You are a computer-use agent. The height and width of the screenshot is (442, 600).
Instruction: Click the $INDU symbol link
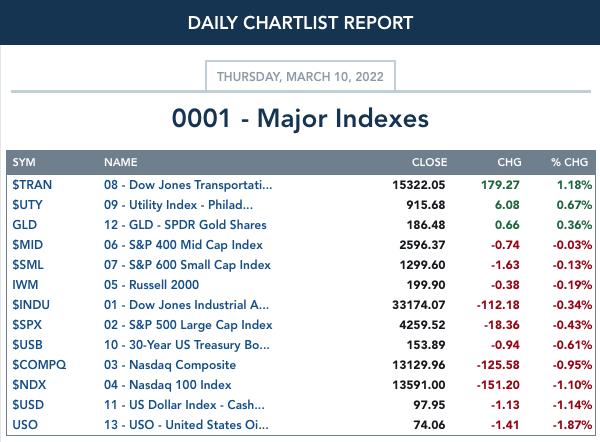31,305
